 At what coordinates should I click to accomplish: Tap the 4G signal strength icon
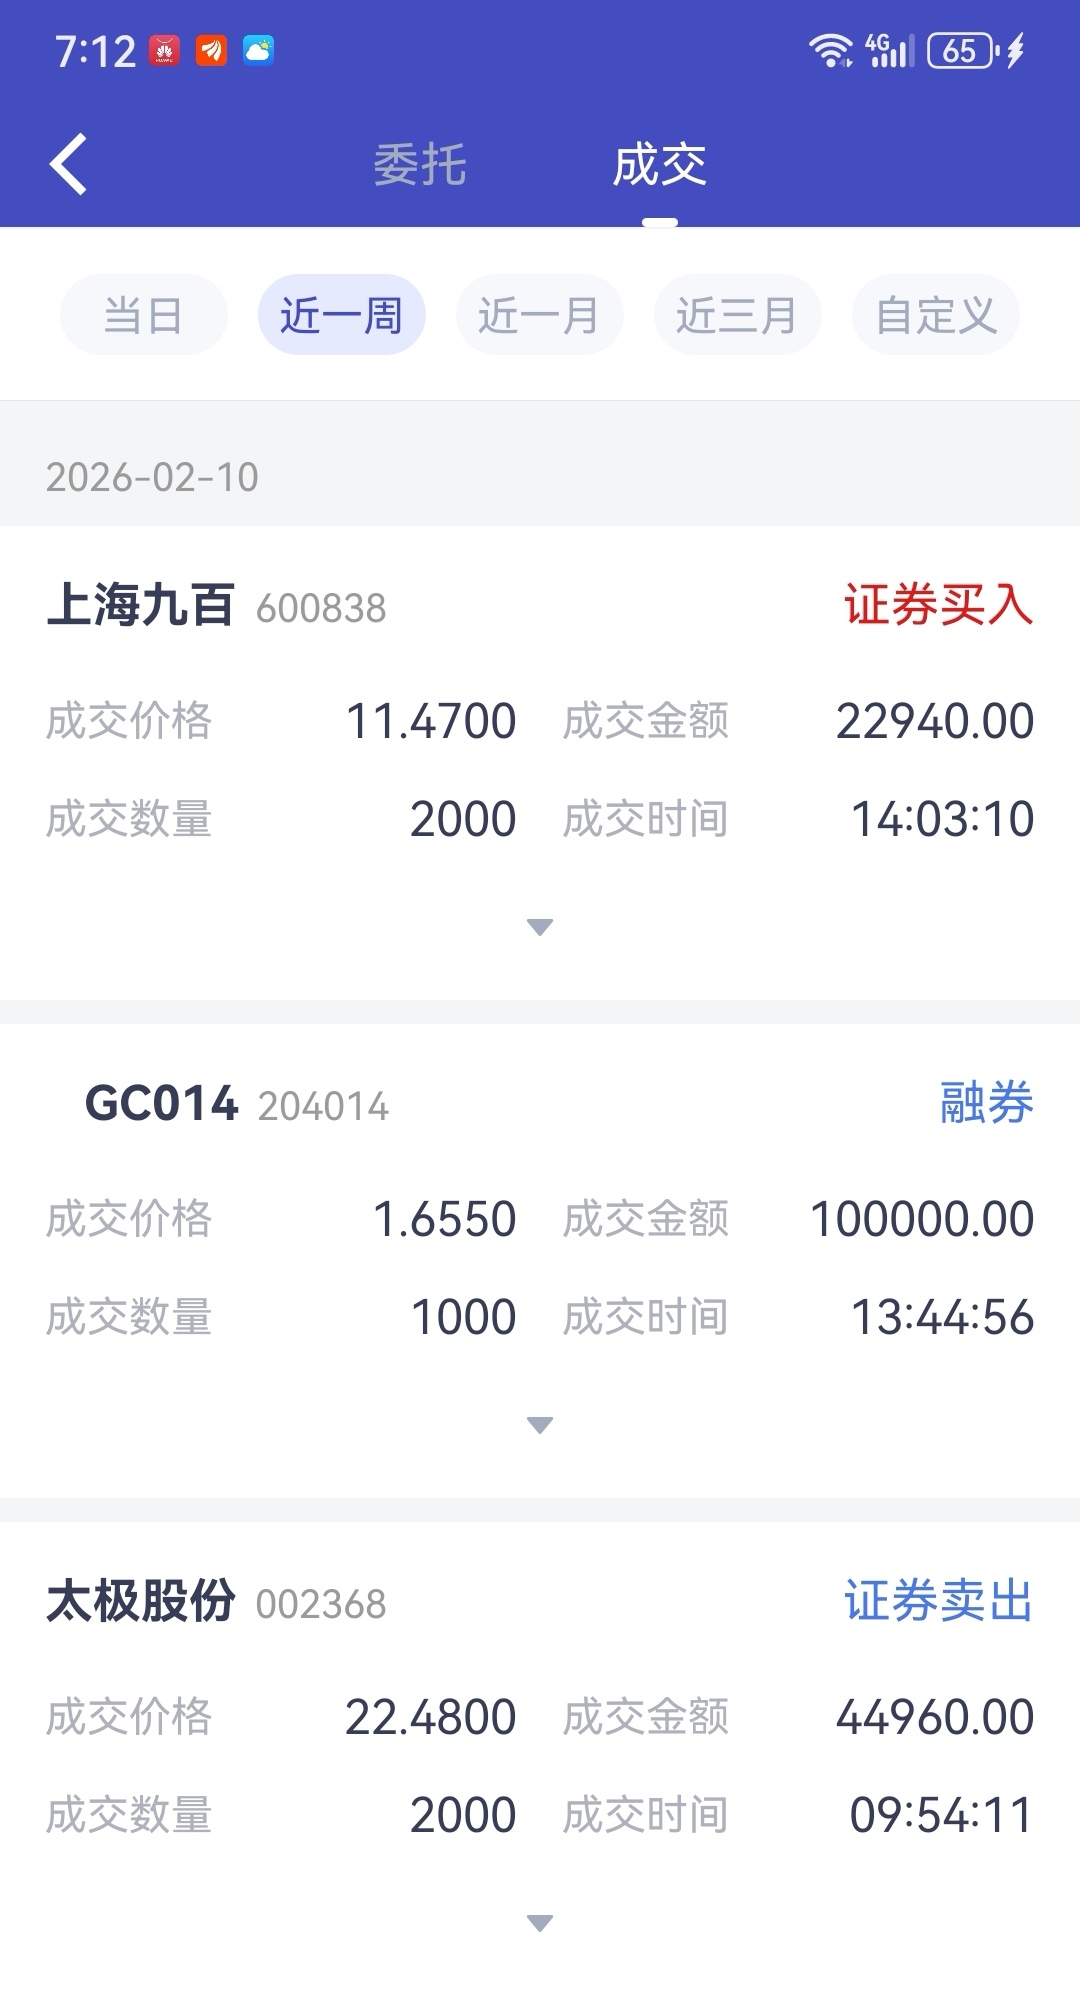pyautogui.click(x=890, y=51)
